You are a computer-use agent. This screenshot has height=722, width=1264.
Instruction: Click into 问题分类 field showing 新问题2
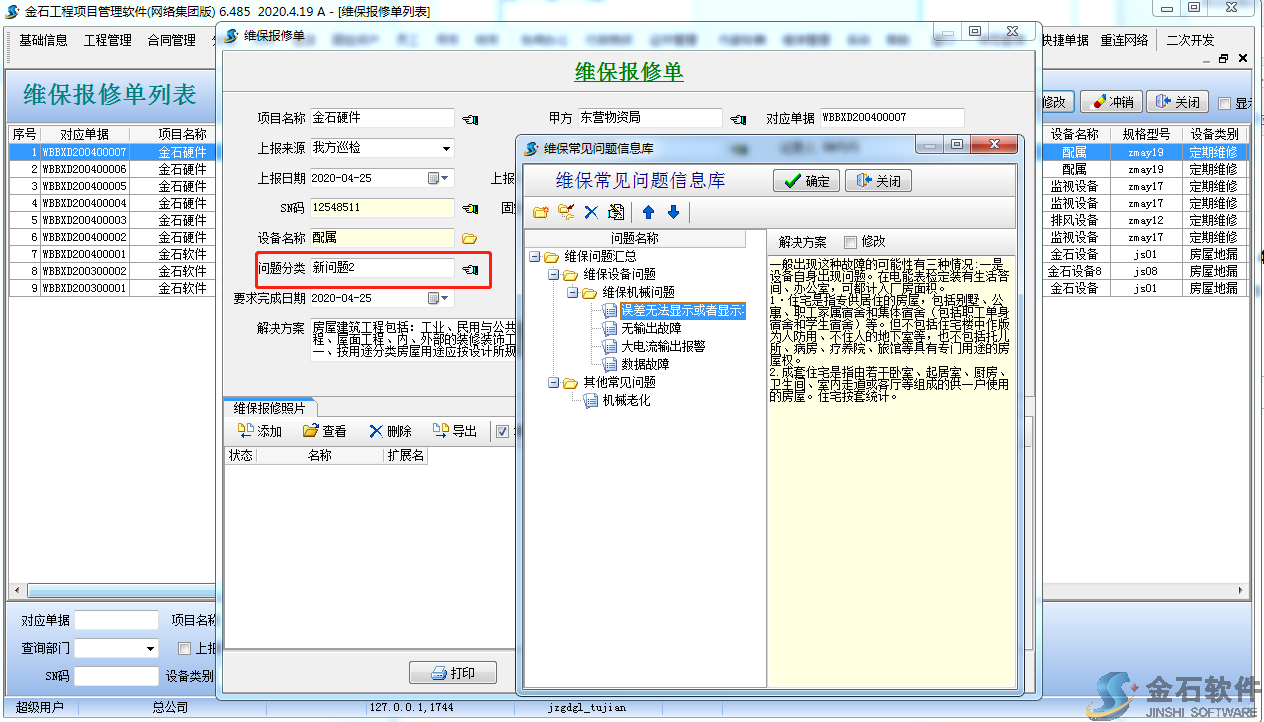[x=382, y=268]
